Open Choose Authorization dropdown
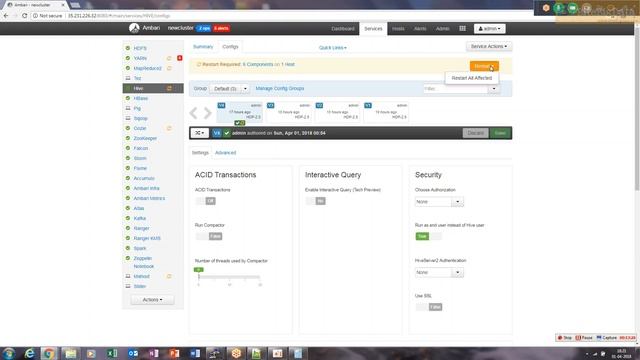Image resolution: width=640 pixels, height=360 pixels. pyautogui.click(x=439, y=202)
